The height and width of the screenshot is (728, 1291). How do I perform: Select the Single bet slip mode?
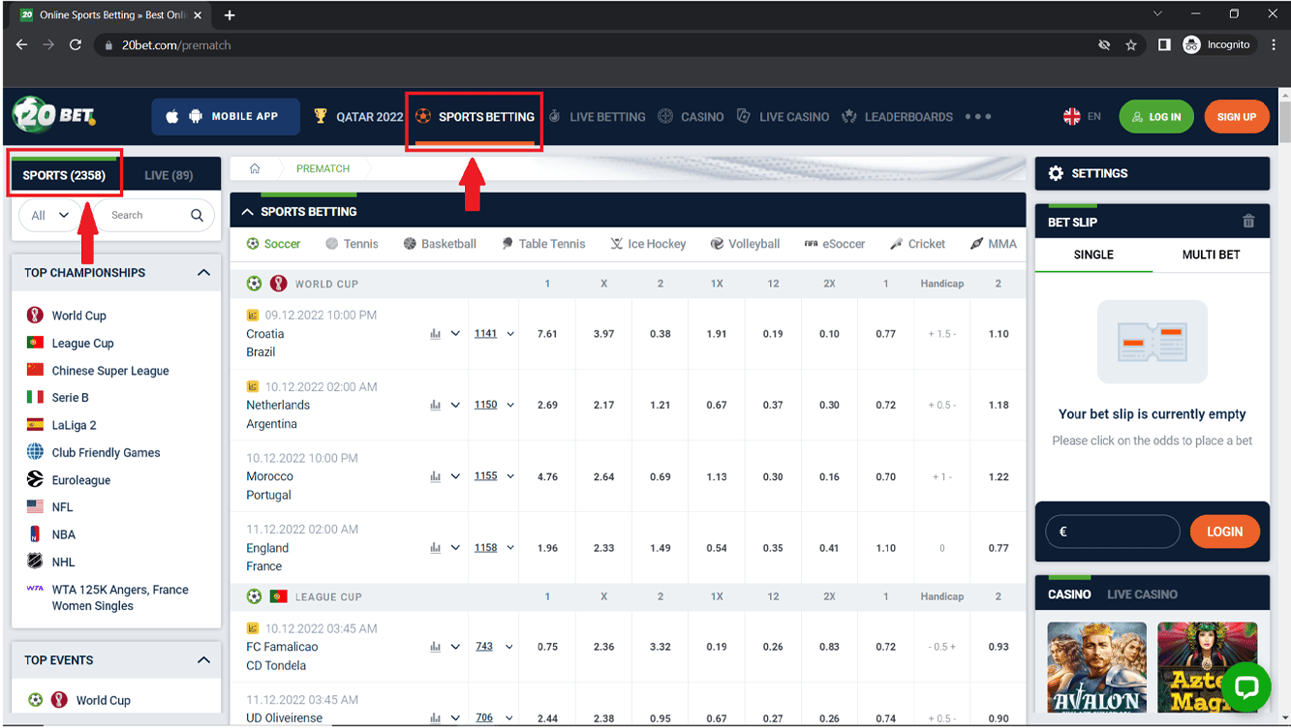[x=1093, y=255]
